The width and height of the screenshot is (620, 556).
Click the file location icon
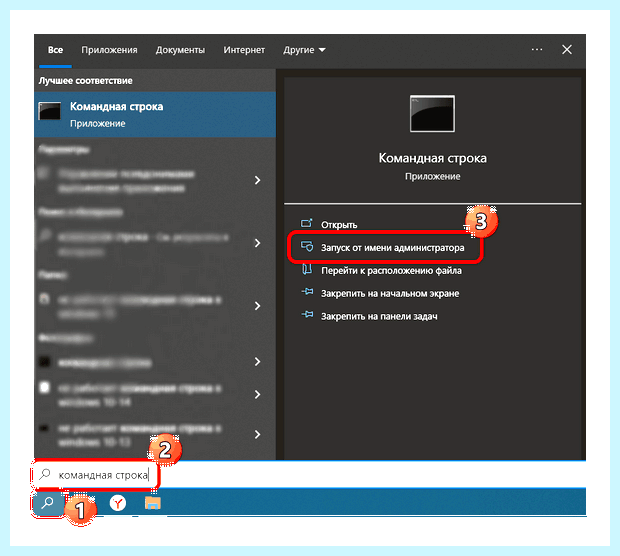307,270
